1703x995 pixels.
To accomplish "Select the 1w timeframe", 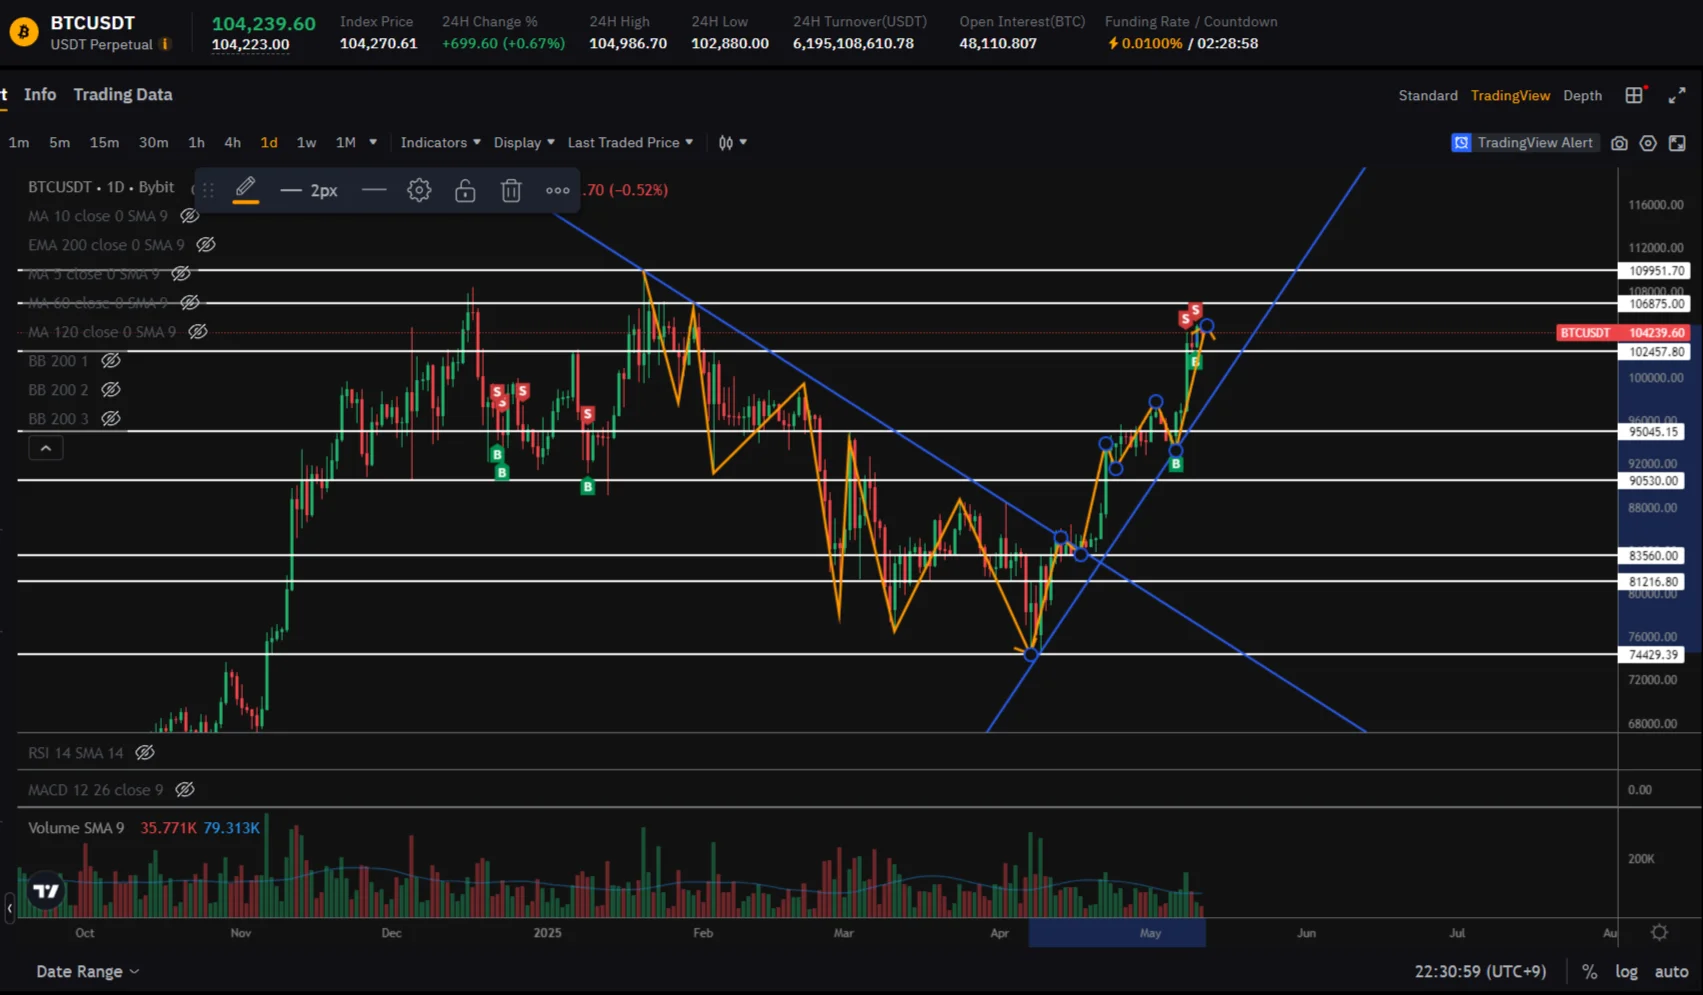I will click(x=306, y=143).
